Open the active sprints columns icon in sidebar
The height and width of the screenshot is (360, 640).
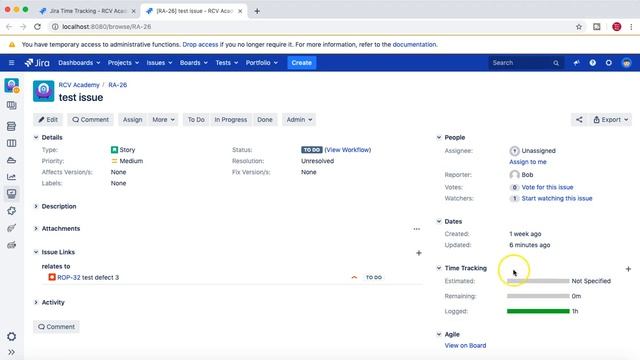(11, 143)
